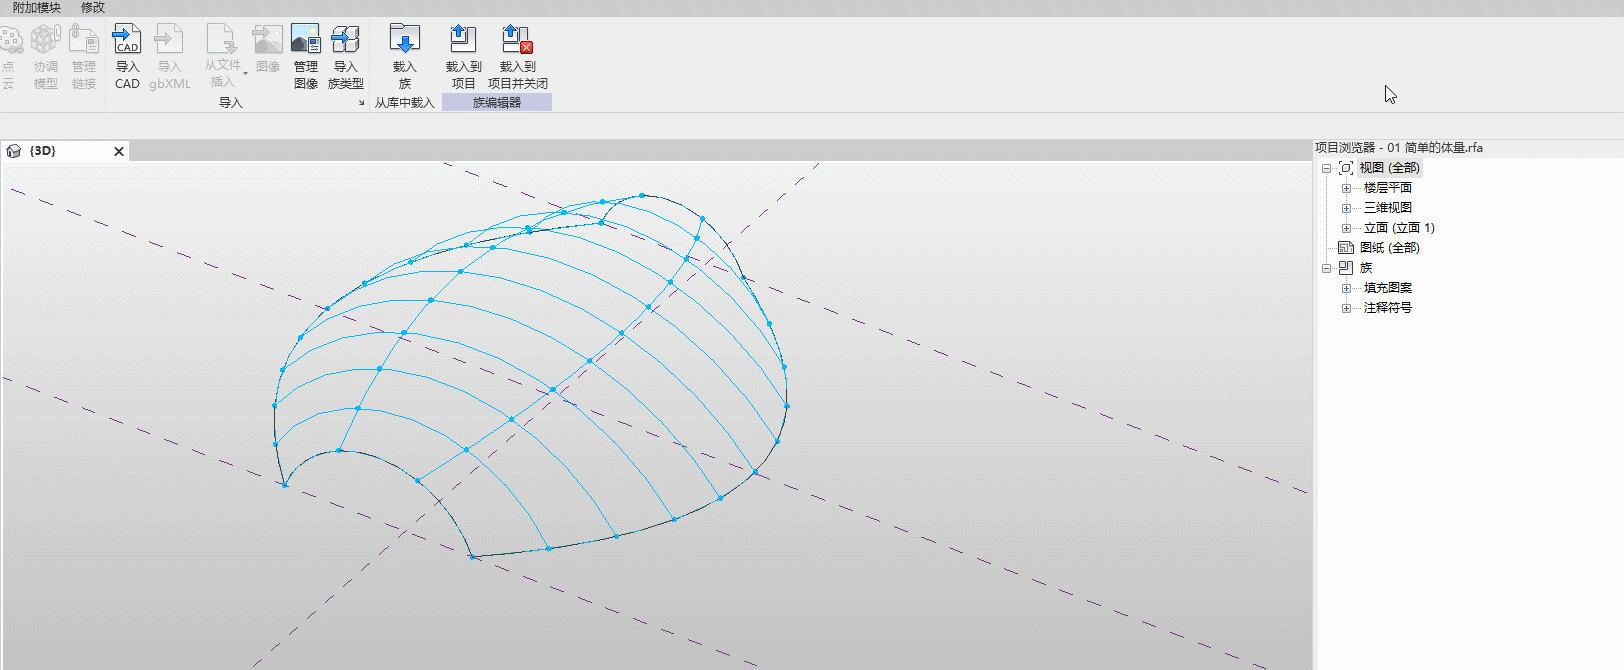Screen dimensions: 1624x670
Task: Close the {3D} view tab
Action: coord(119,151)
